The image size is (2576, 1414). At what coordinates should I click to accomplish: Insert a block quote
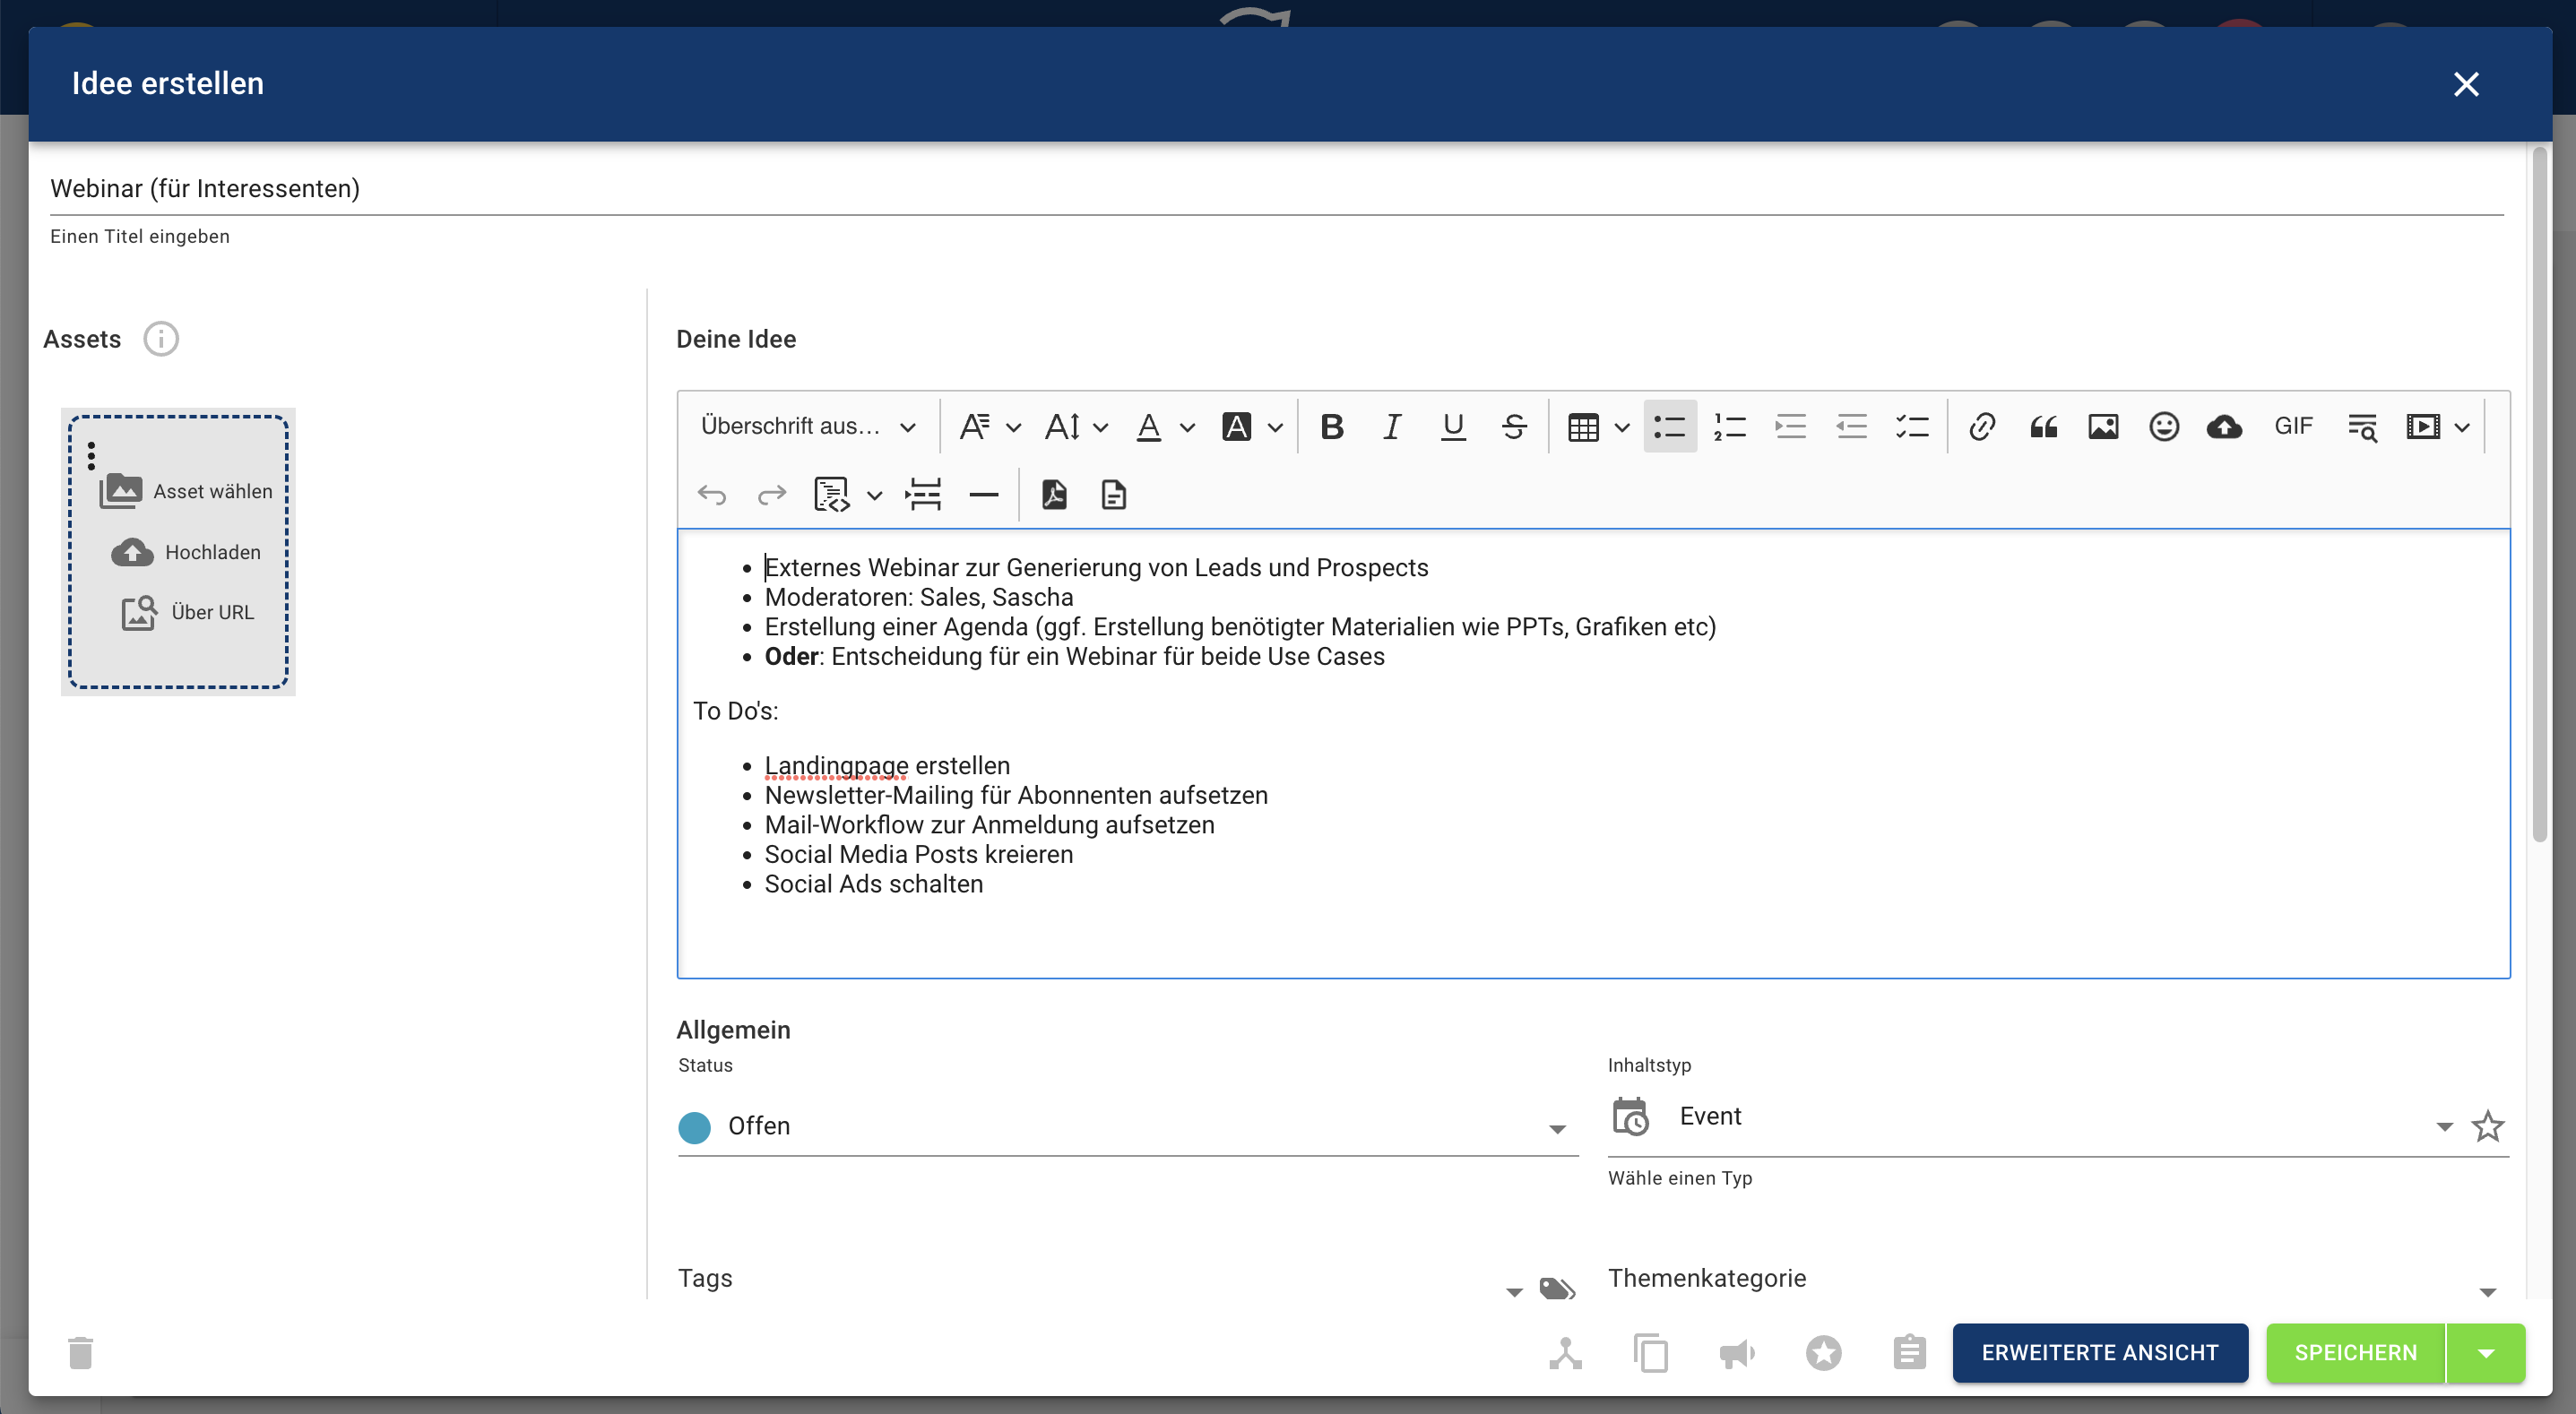pos(2043,427)
